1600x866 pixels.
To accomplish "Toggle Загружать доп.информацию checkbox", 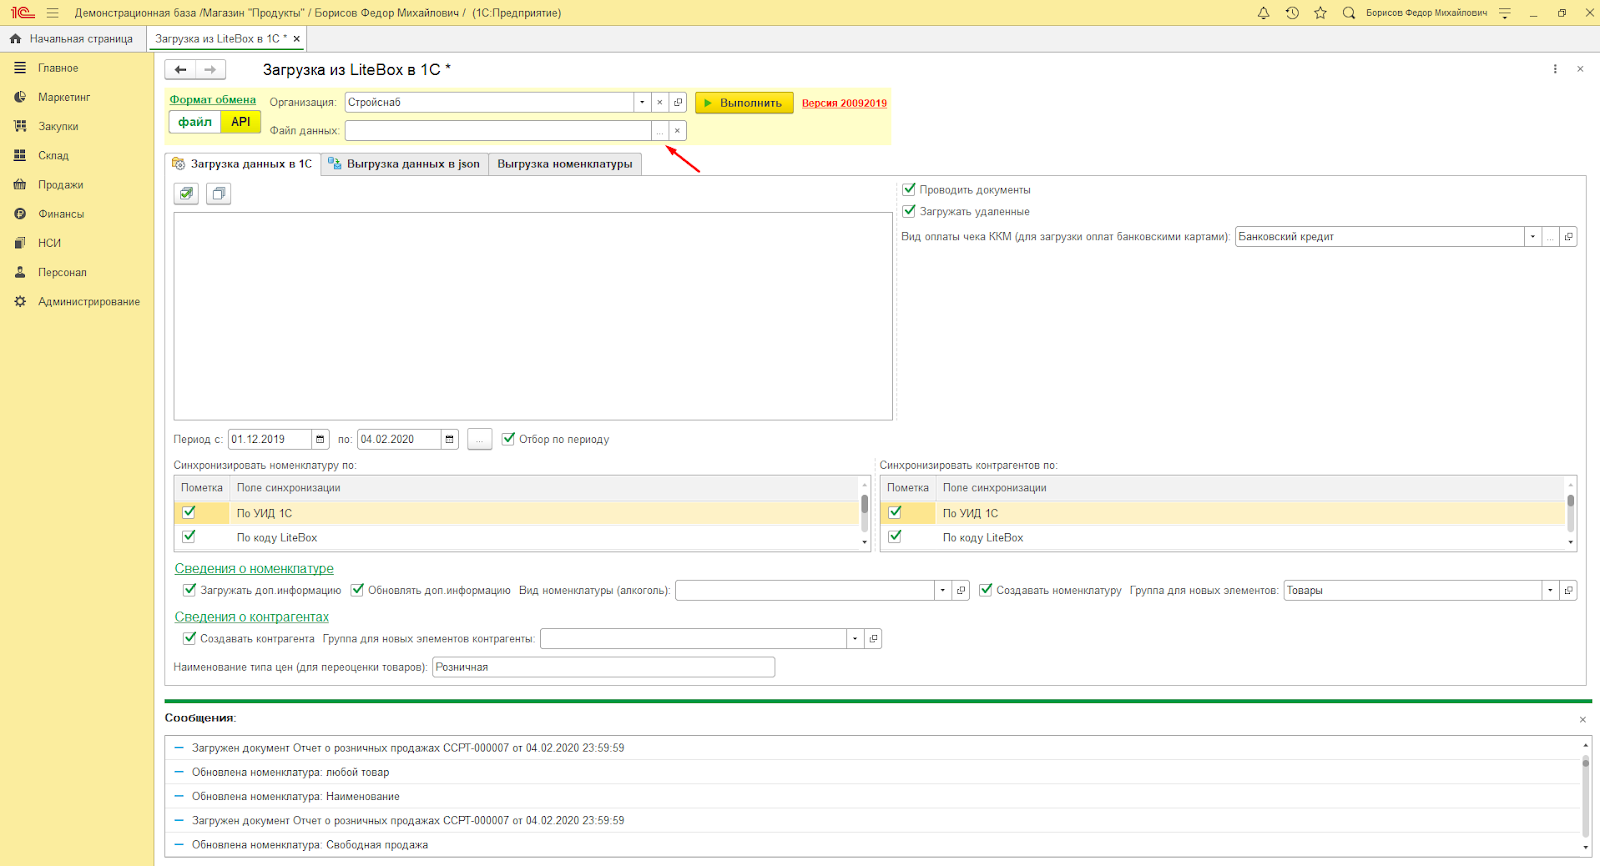I will 190,590.
